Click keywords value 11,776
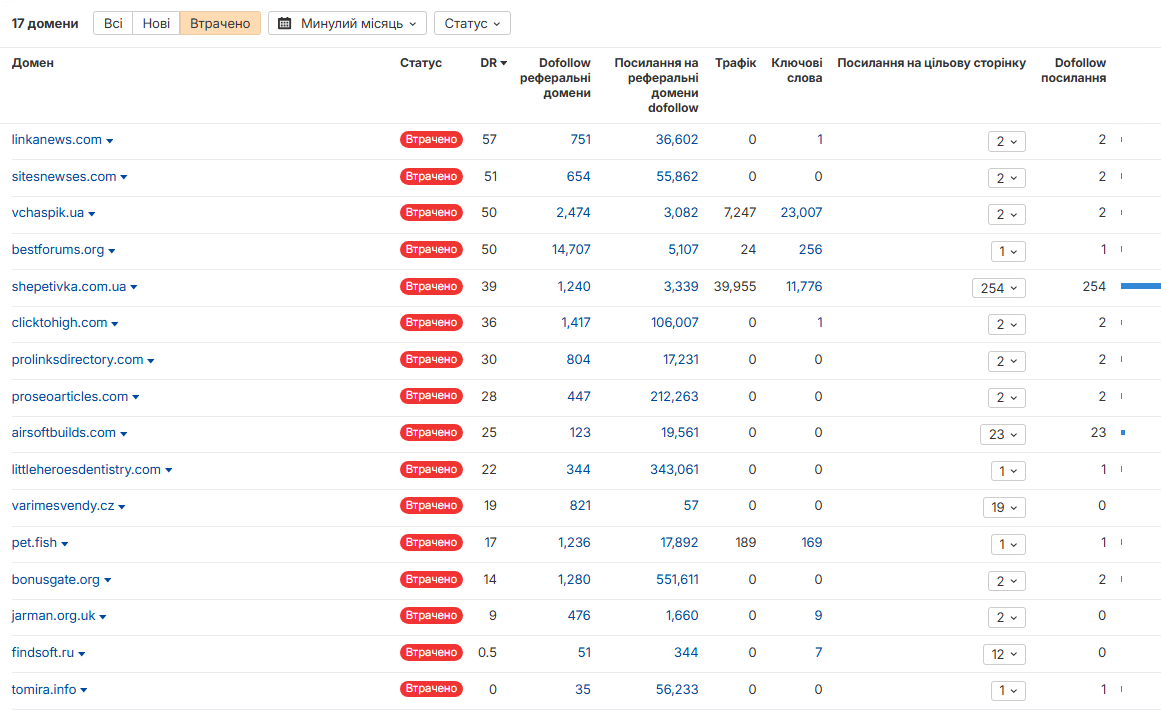The image size is (1161, 710). [x=803, y=287]
